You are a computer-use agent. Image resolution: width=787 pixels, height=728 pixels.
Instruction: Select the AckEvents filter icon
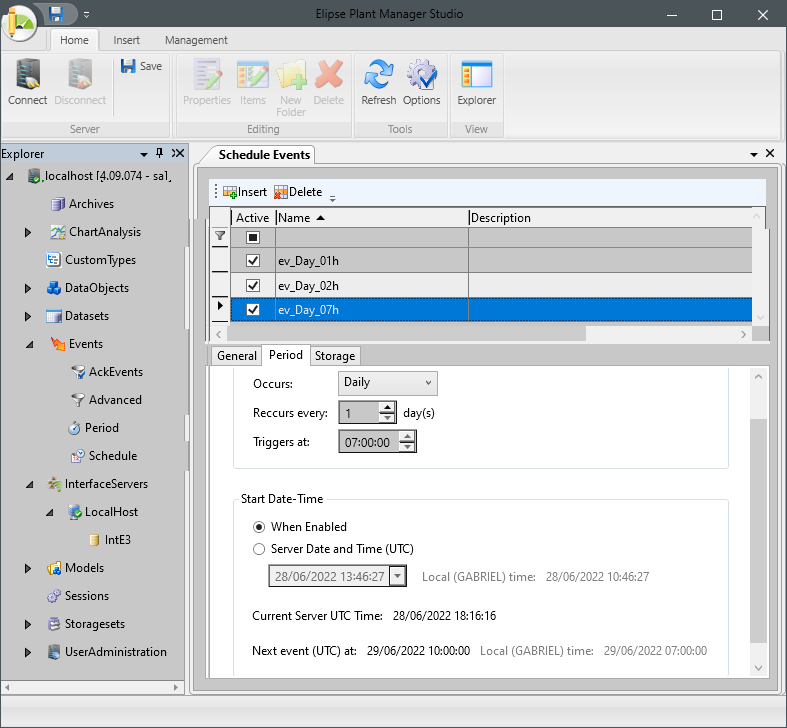[x=78, y=372]
